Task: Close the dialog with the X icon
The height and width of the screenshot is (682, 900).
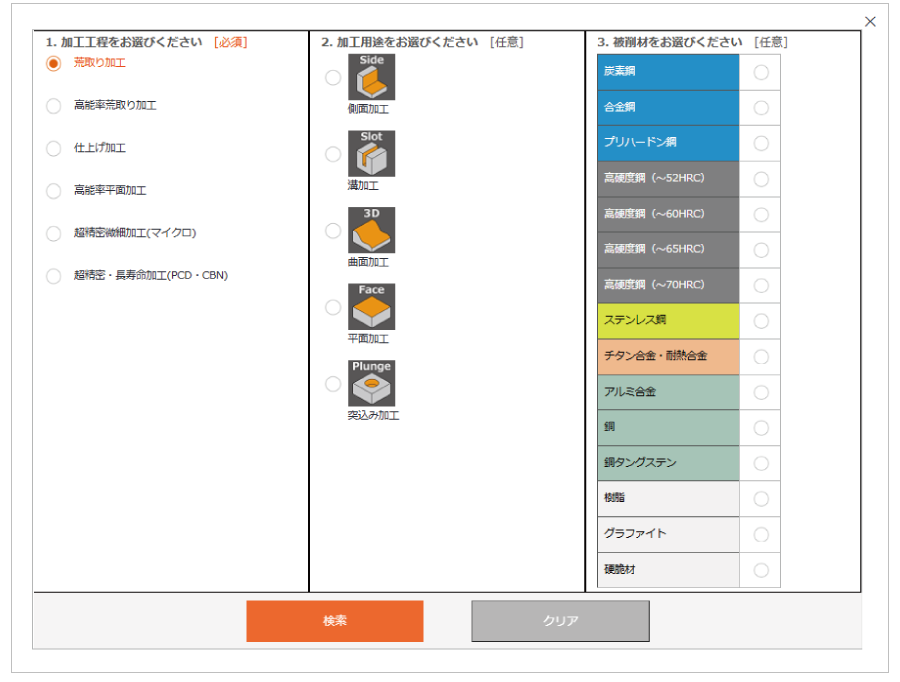Action: tap(870, 22)
